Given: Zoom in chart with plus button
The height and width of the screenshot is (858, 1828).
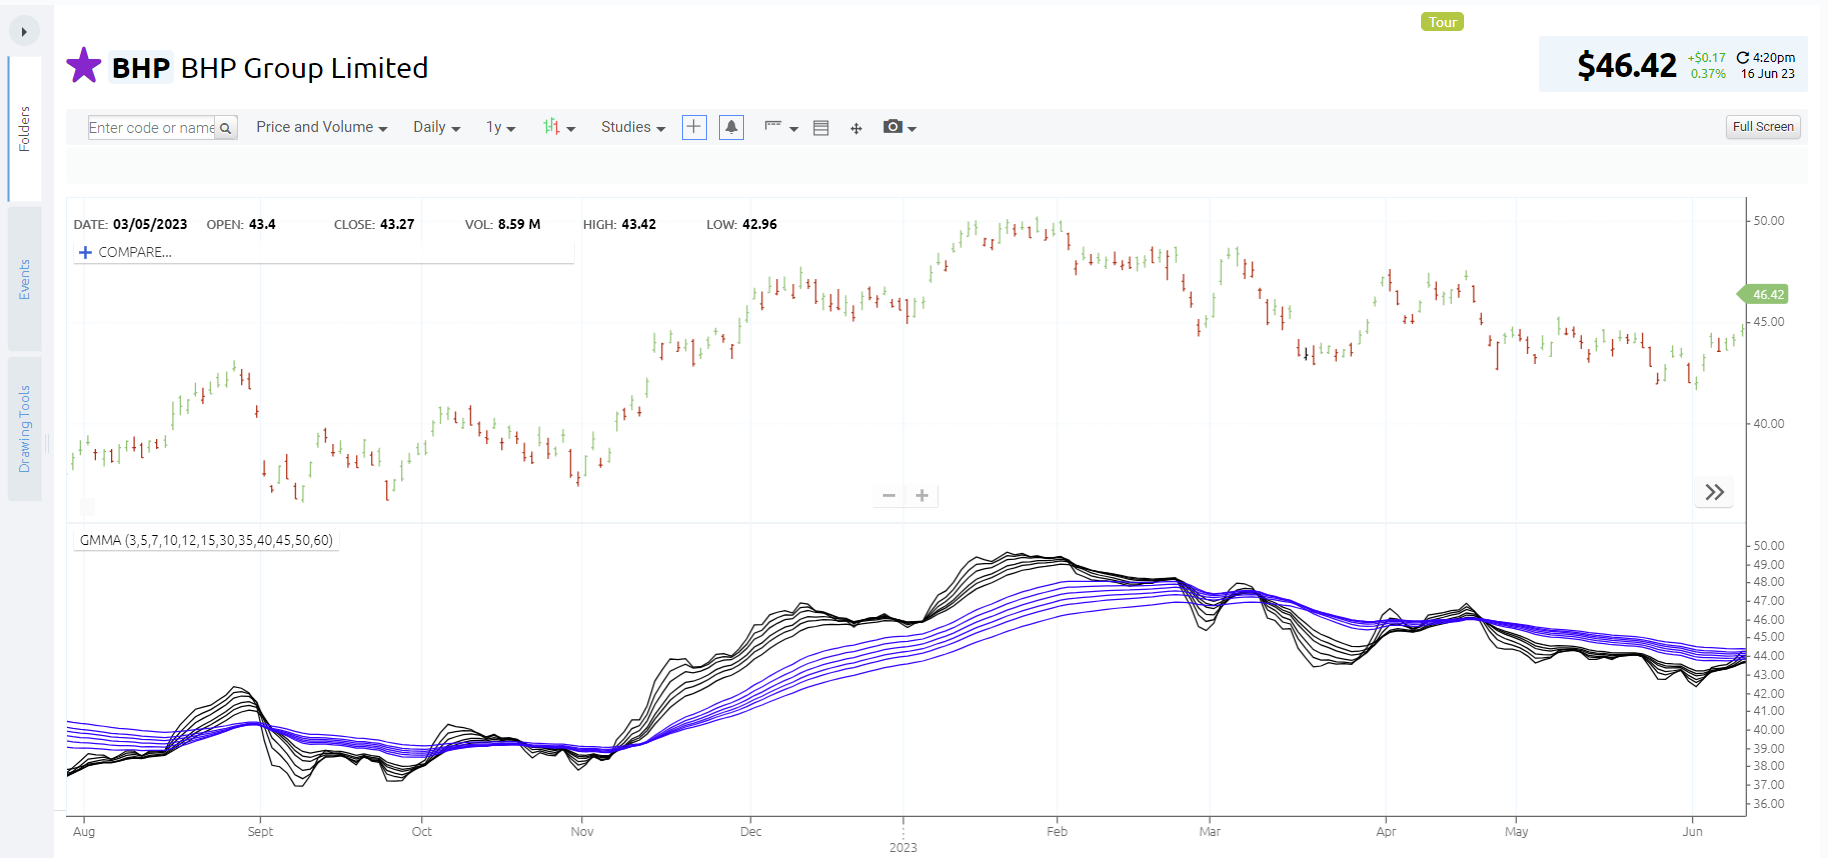Looking at the screenshot, I should [922, 495].
